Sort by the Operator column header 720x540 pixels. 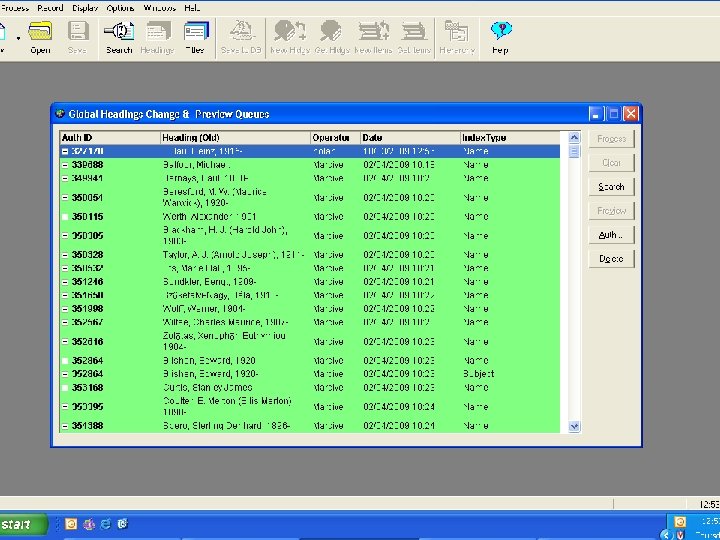pos(336,138)
